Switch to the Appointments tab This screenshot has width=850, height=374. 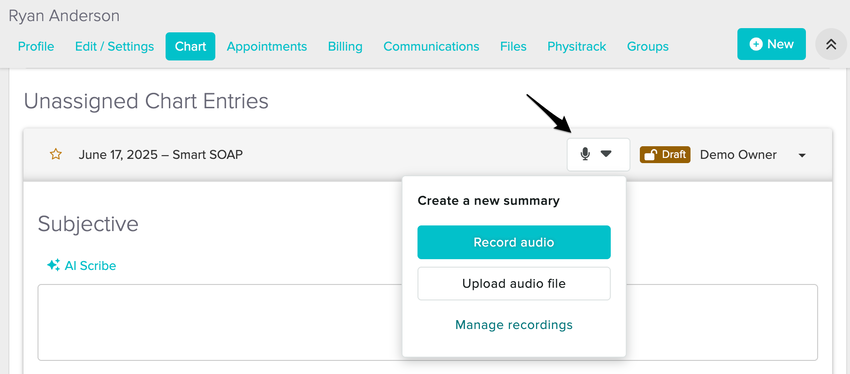(267, 47)
